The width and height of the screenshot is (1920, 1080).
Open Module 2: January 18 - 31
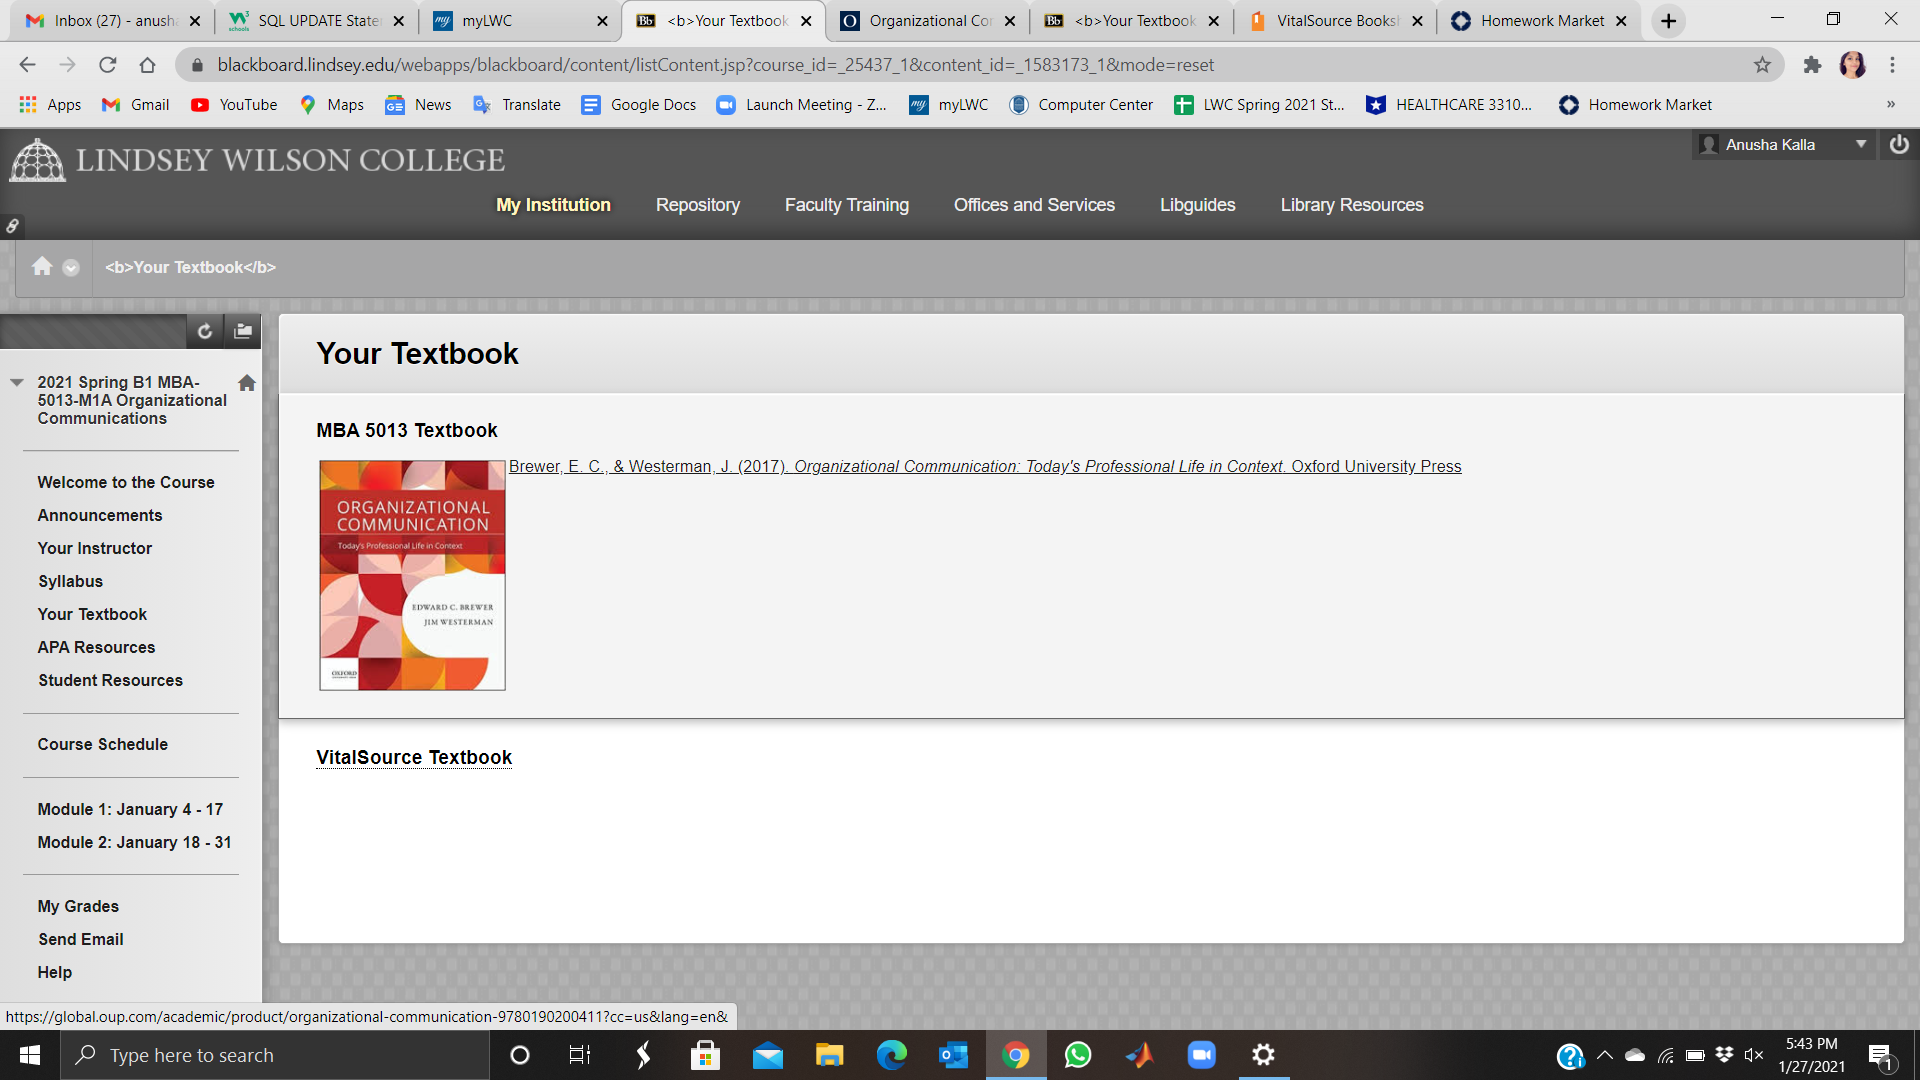(134, 842)
